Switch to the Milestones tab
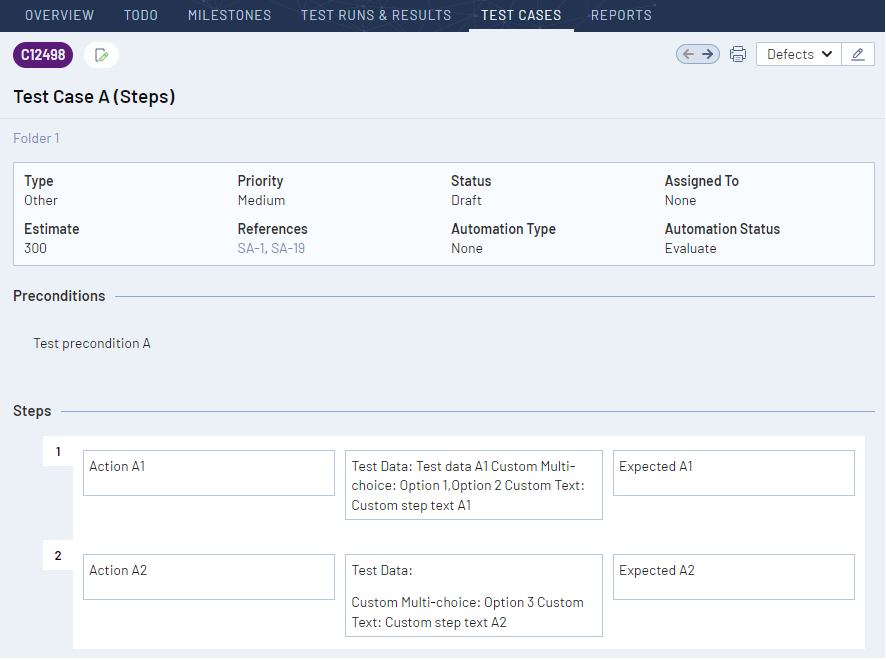Screen dimensions: 886x660 [229, 15]
